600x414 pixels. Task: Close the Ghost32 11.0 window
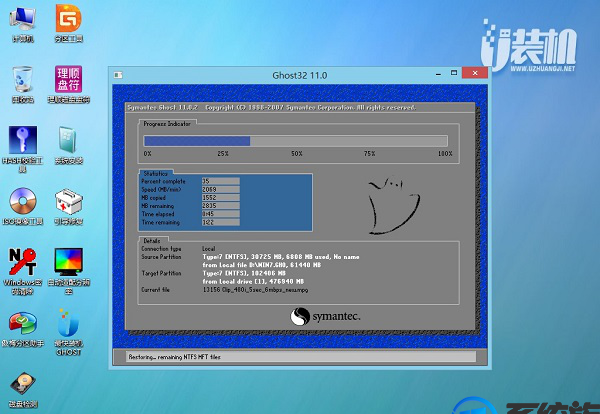[x=475, y=73]
